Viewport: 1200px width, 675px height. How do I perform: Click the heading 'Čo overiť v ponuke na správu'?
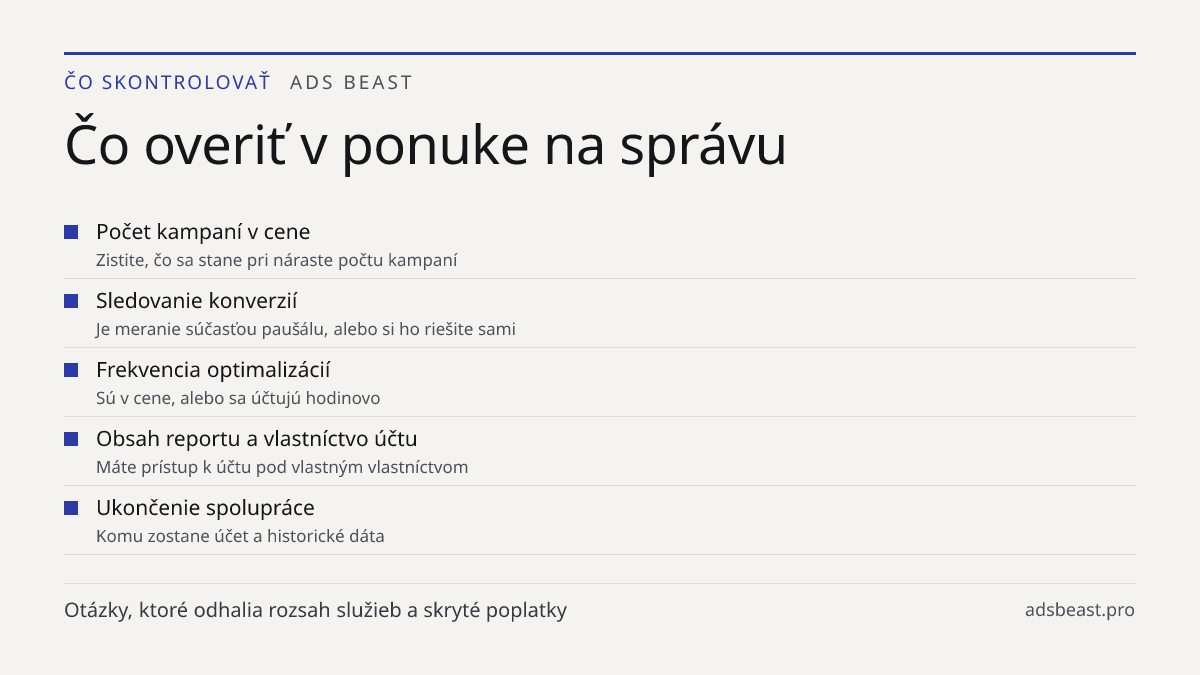point(425,145)
